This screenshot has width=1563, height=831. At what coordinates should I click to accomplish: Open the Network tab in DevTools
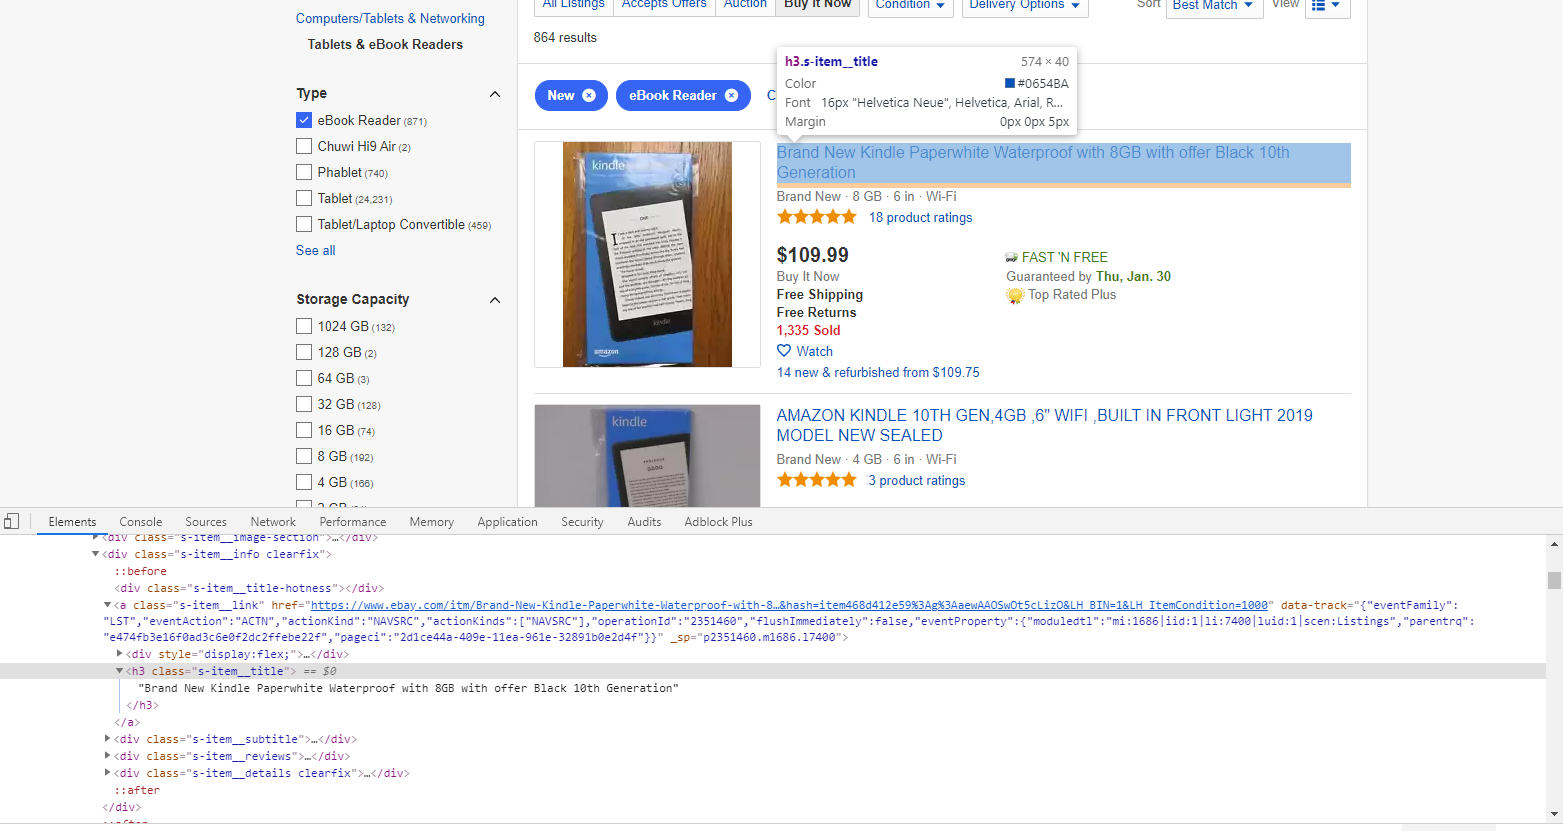click(x=273, y=522)
